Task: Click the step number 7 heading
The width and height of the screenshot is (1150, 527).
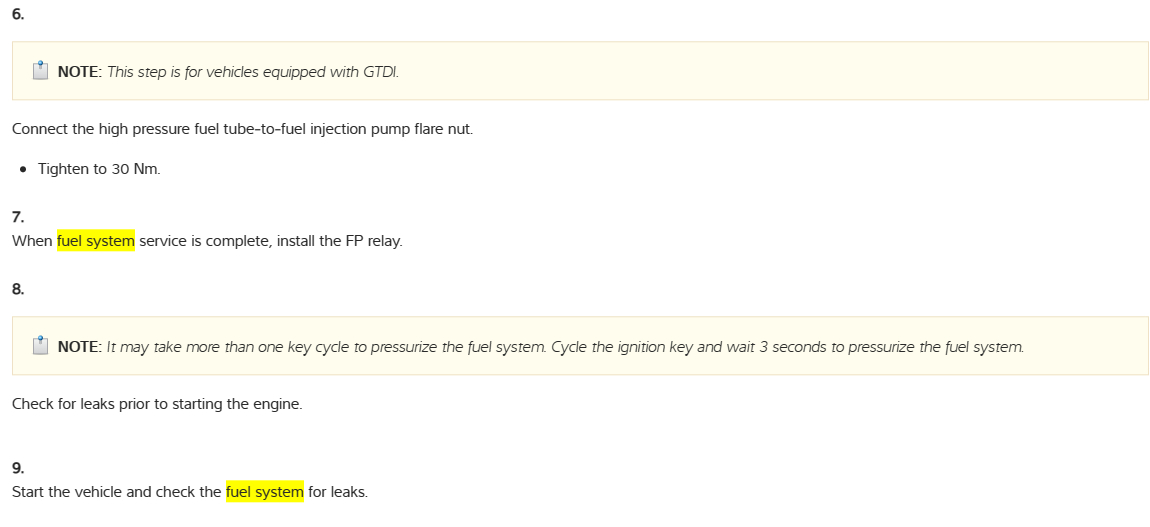Action: click(x=17, y=217)
